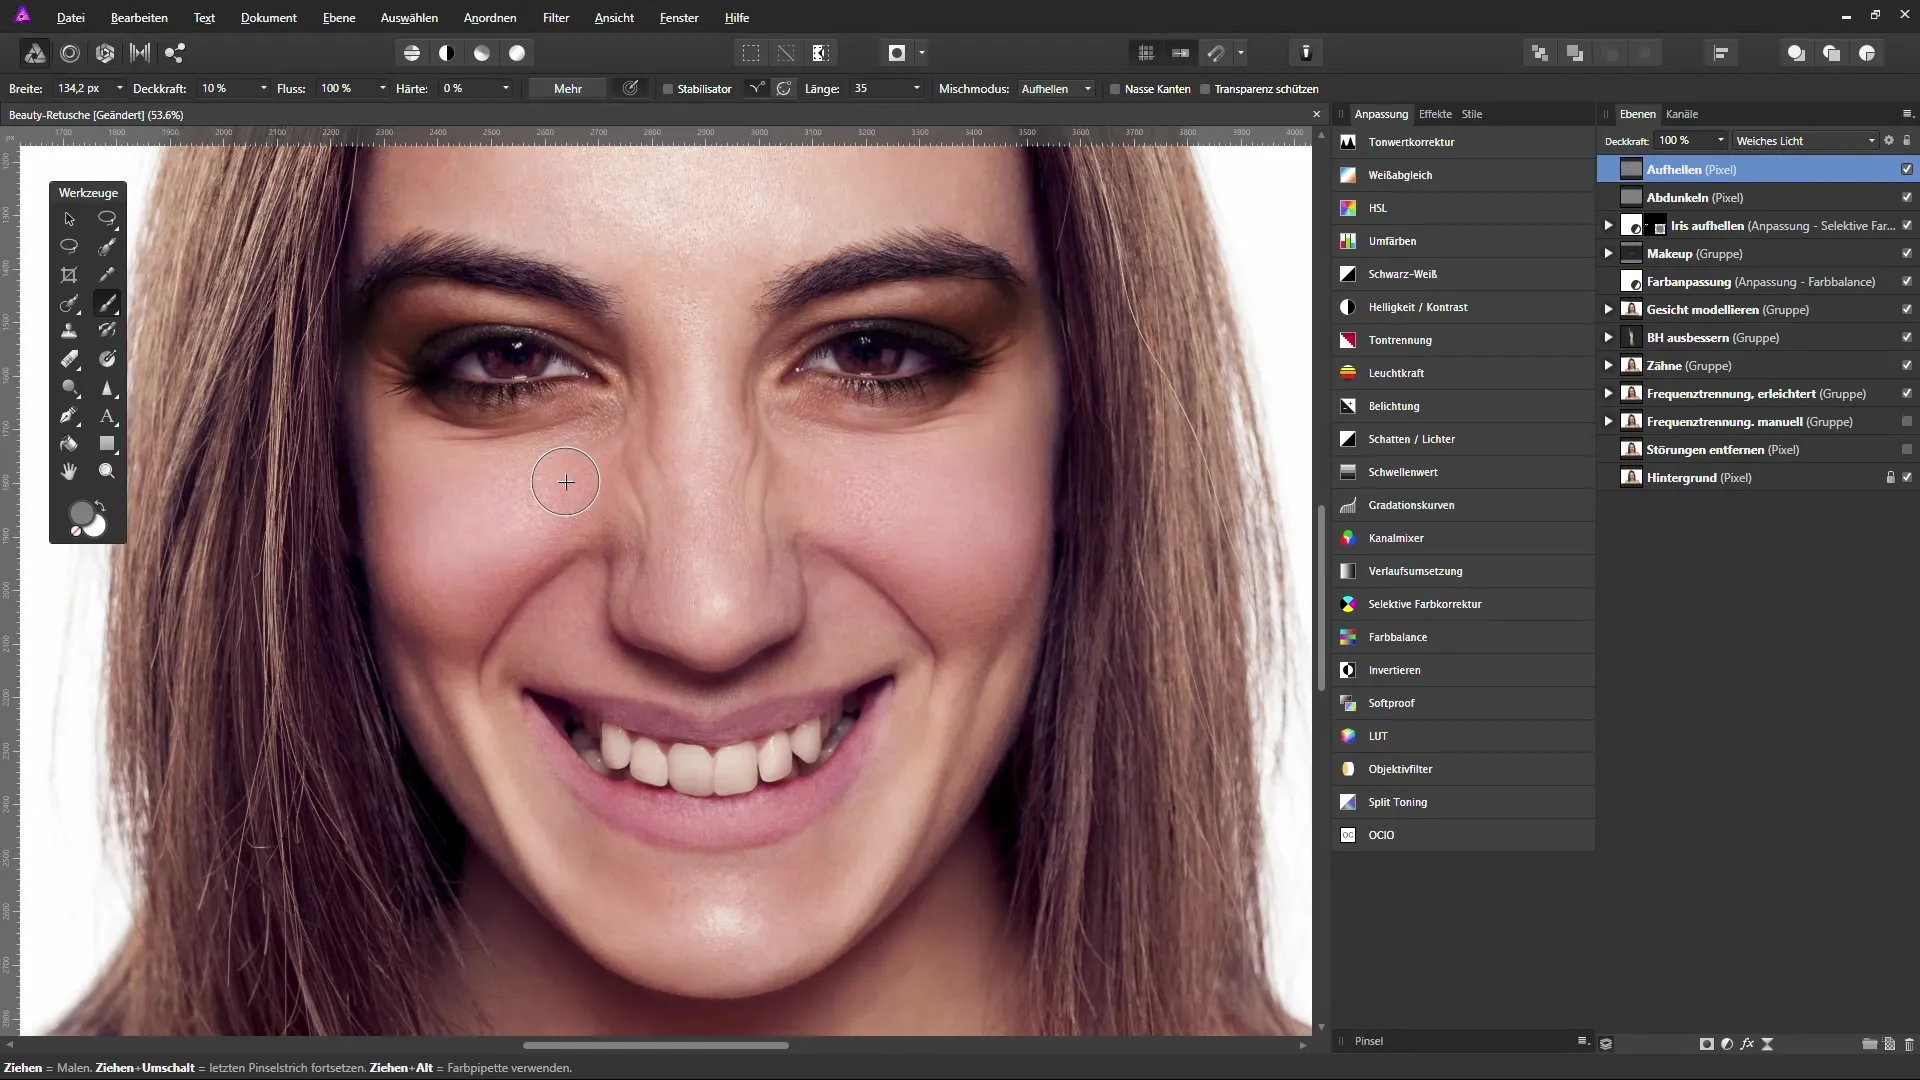Enable the Nasse Kanten checkbox
Screen dimensions: 1920x1080
click(x=1115, y=89)
